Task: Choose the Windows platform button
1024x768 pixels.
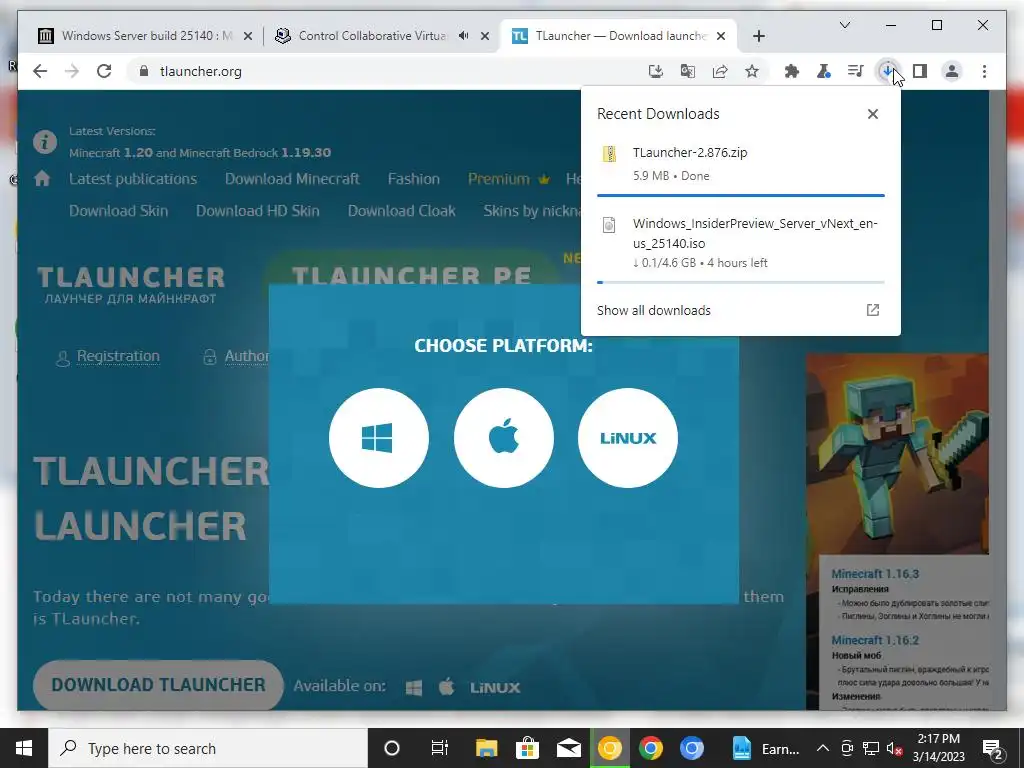Action: click(x=379, y=438)
